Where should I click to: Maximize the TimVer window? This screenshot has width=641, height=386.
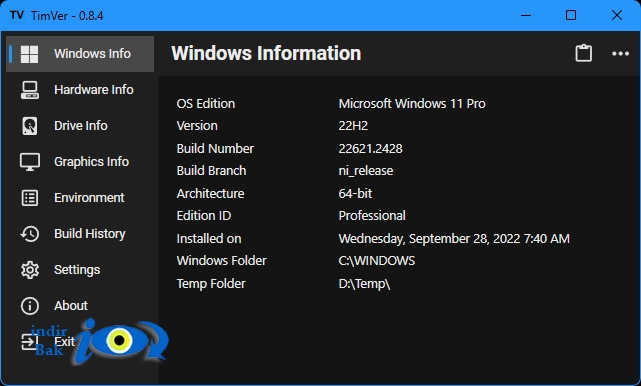pyautogui.click(x=571, y=16)
